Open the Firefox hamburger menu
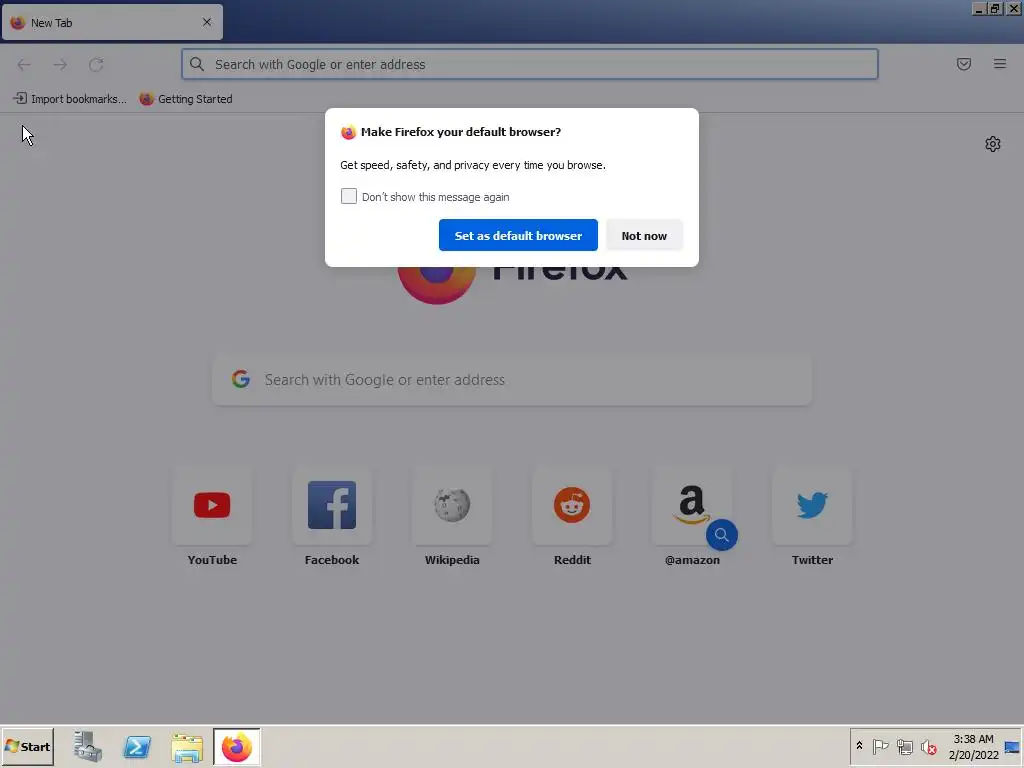 1000,64
